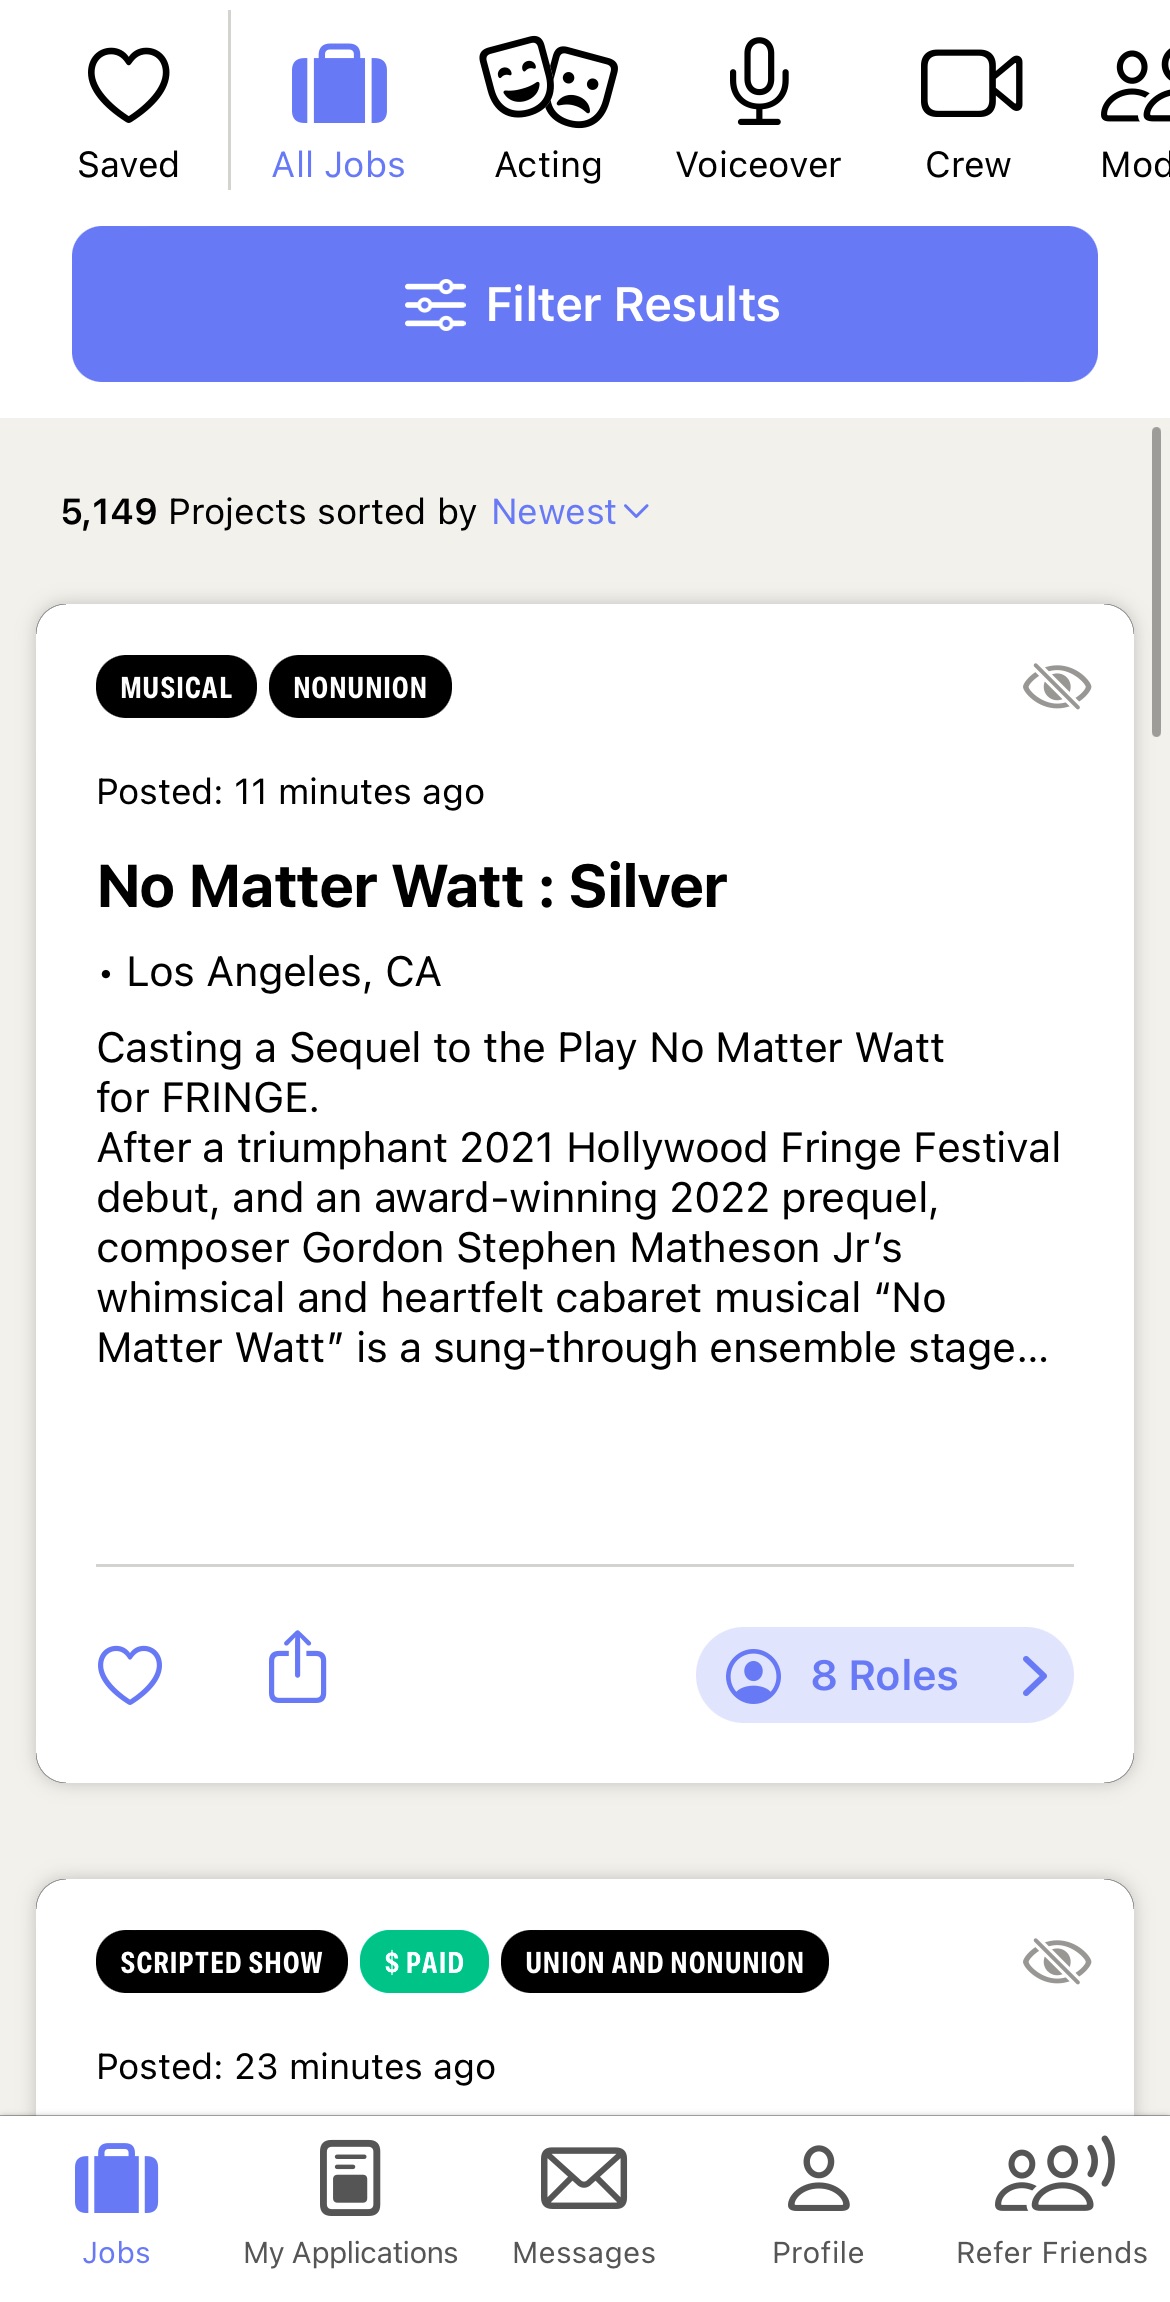Open the Newest sort dropdown
1170x2302 pixels.
[x=570, y=512]
